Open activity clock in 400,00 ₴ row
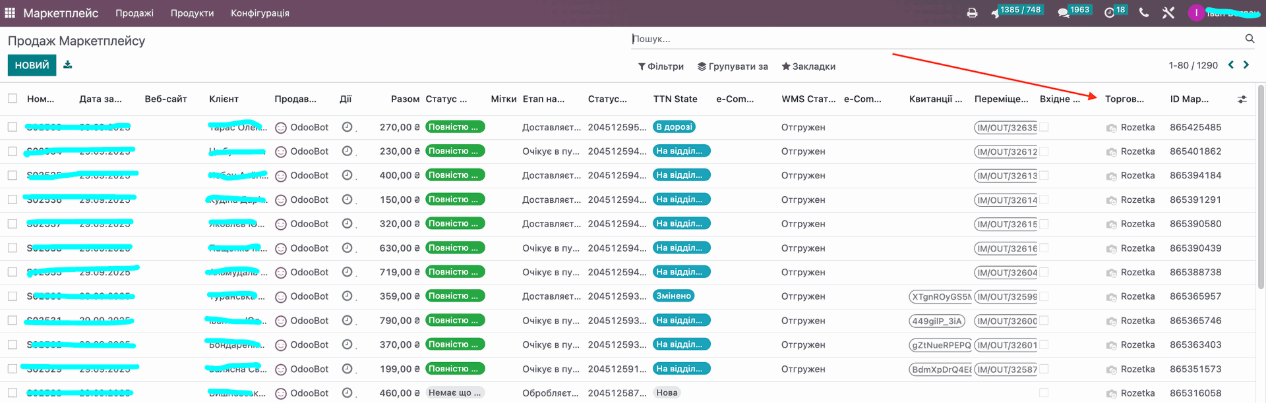This screenshot has height=403, width=1266. pyautogui.click(x=347, y=175)
